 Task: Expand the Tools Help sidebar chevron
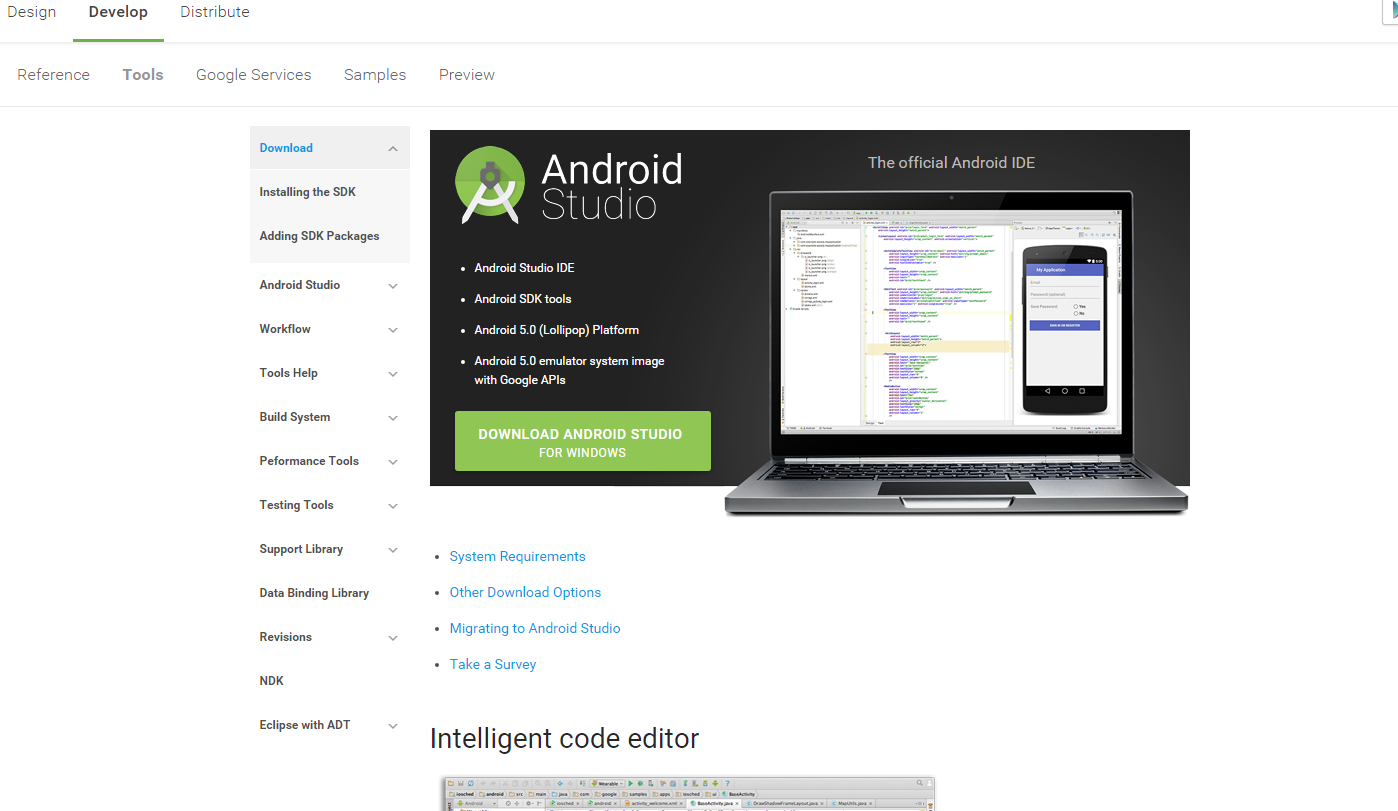393,374
